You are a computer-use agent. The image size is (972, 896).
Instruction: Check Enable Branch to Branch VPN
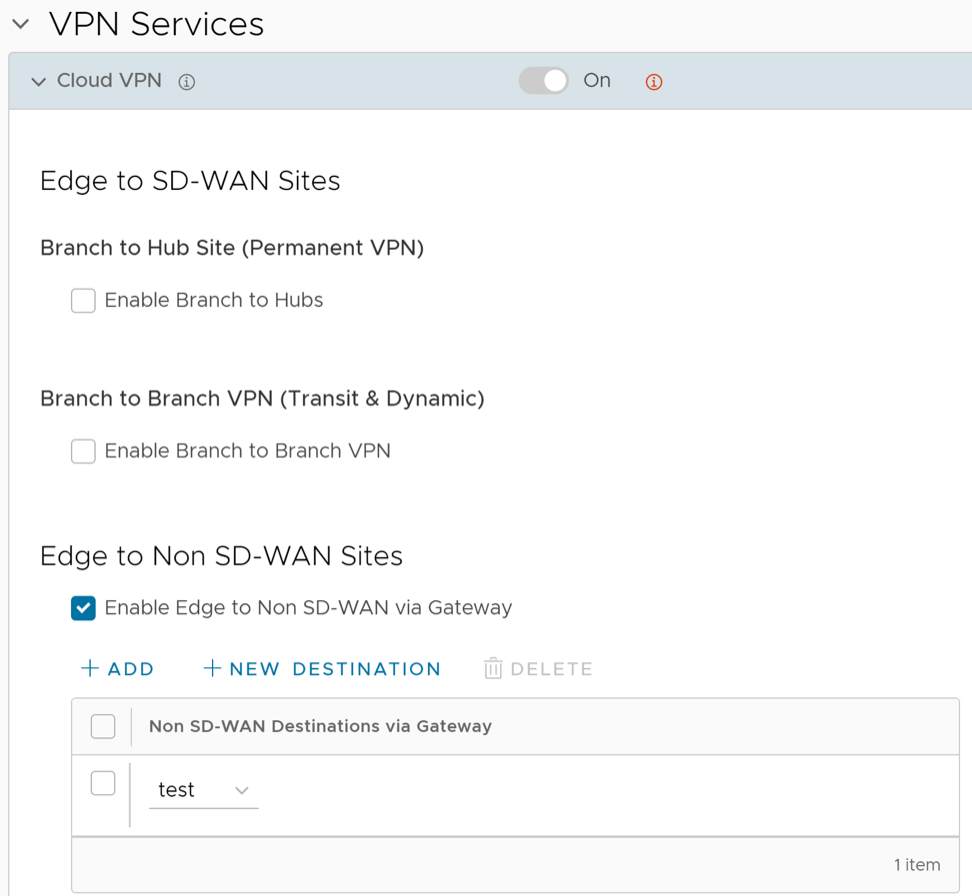[83, 451]
